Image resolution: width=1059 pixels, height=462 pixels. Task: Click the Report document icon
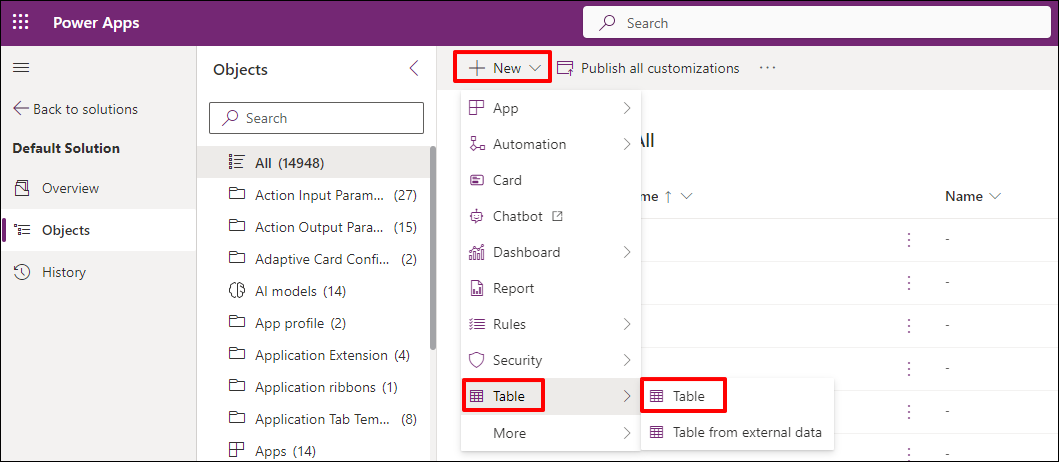pyautogui.click(x=477, y=288)
